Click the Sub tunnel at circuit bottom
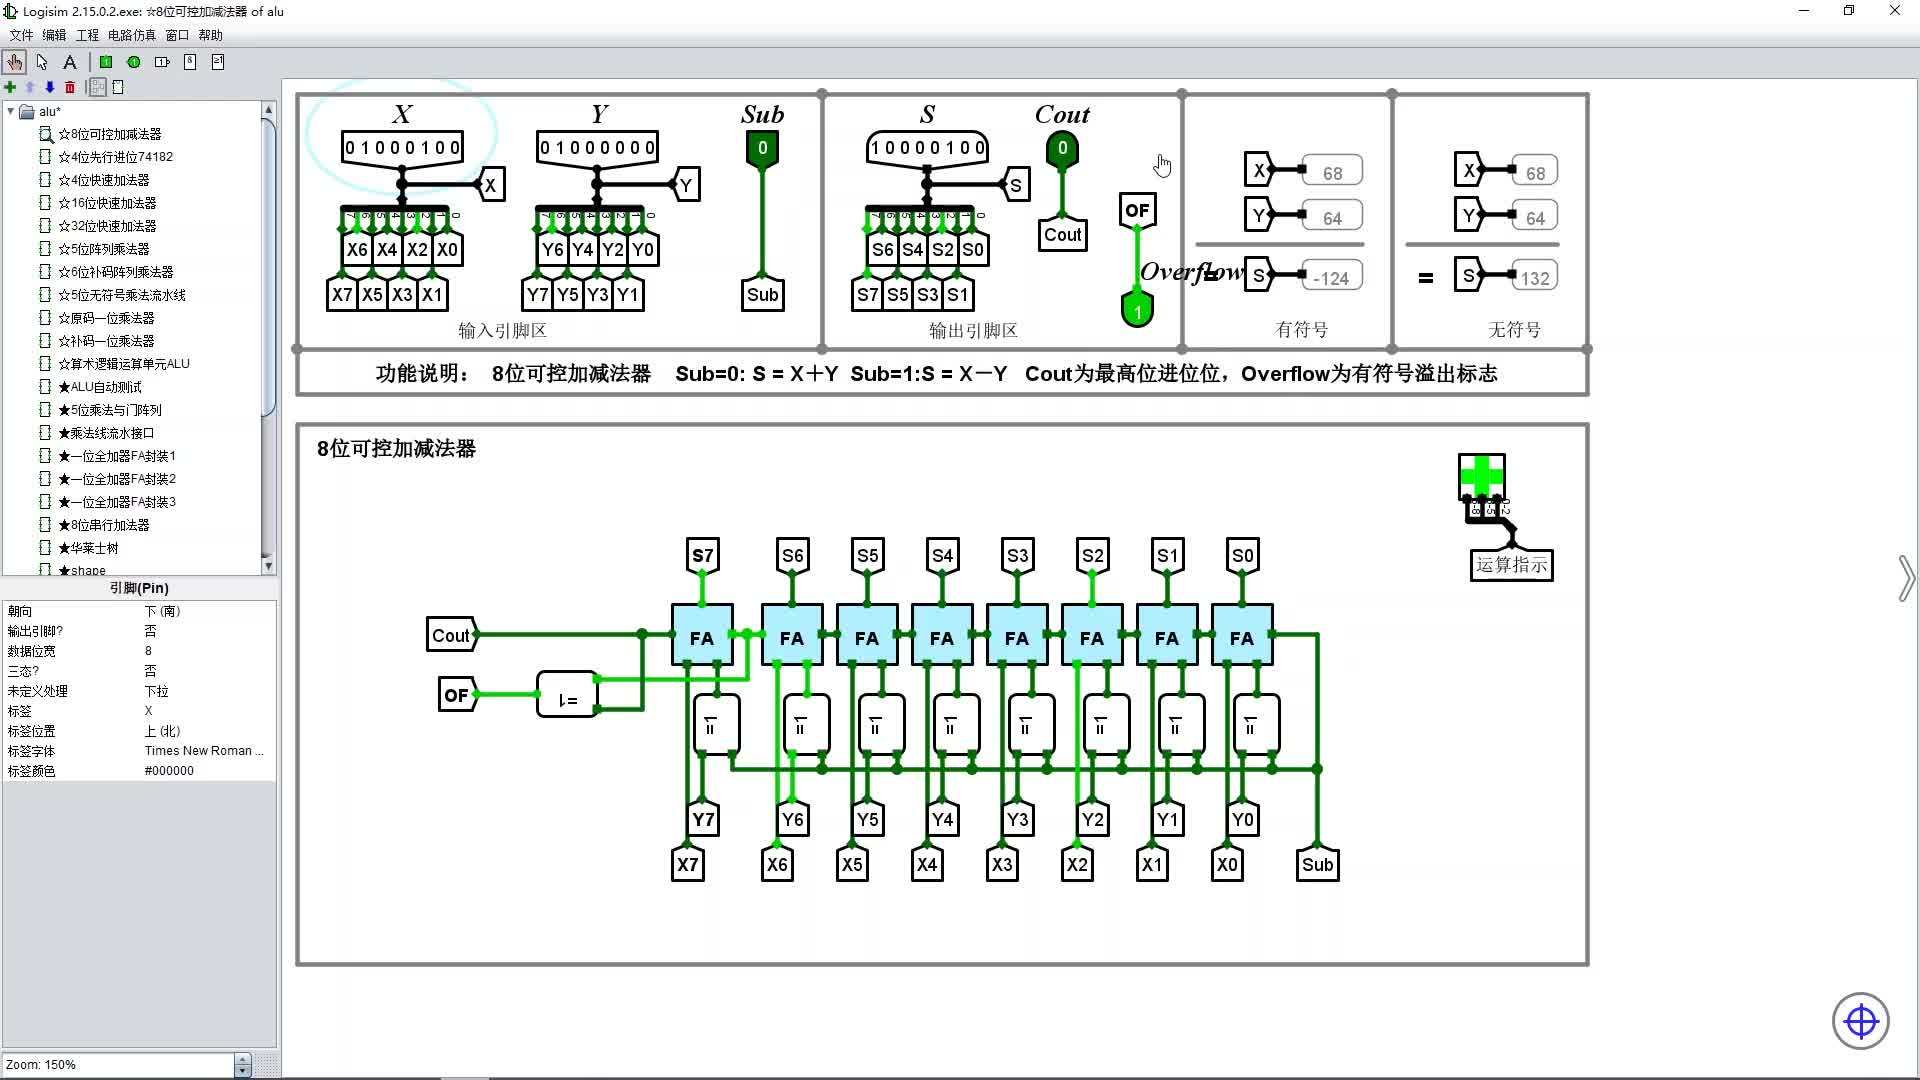 click(x=1317, y=864)
